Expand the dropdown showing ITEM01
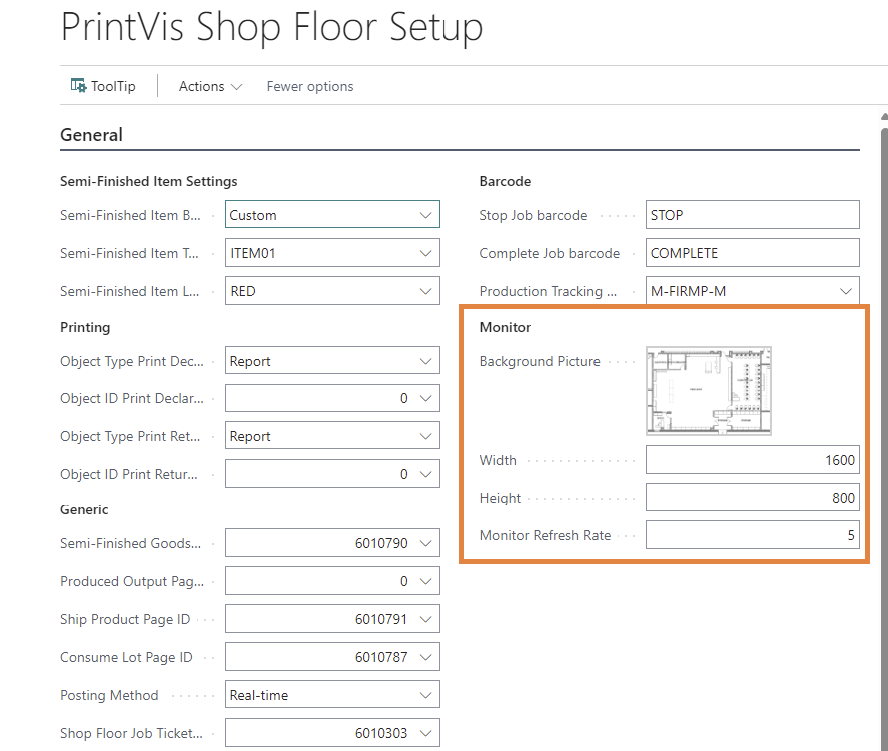 425,253
